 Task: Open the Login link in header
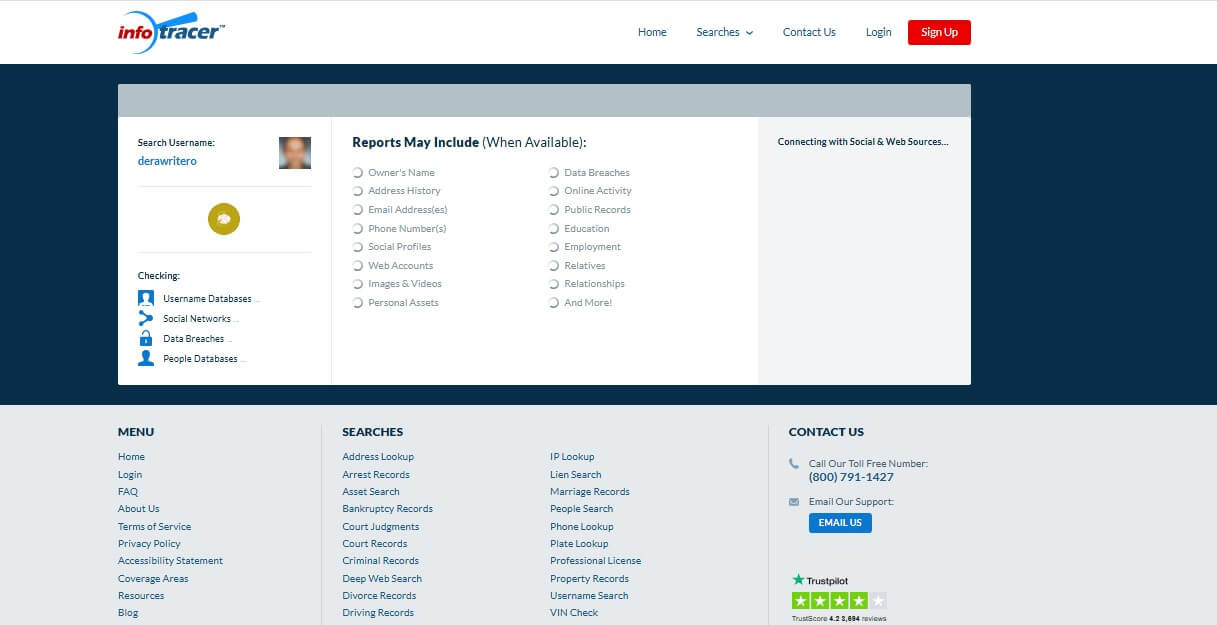[878, 32]
